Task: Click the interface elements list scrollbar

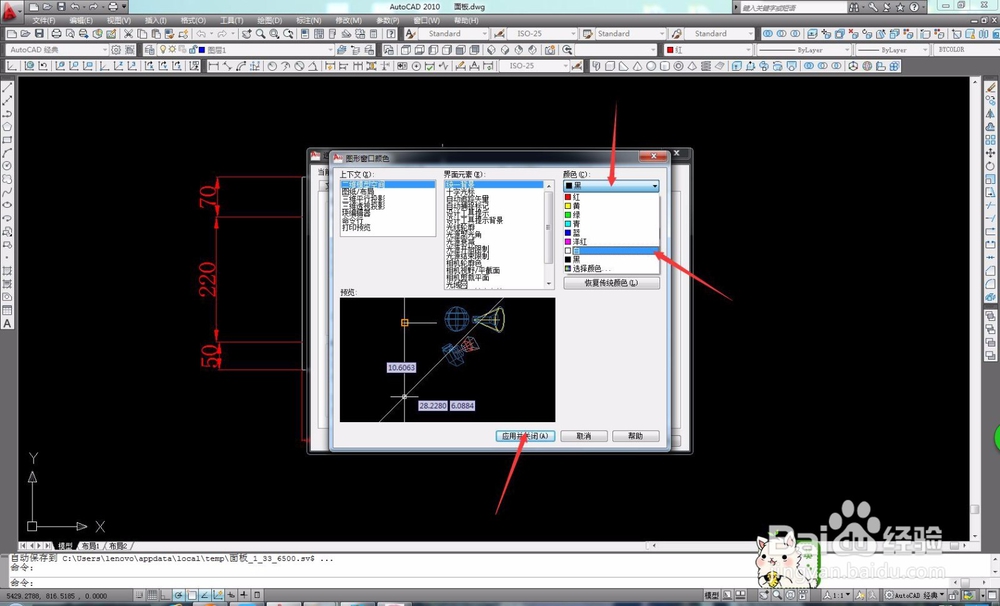Action: click(x=548, y=234)
